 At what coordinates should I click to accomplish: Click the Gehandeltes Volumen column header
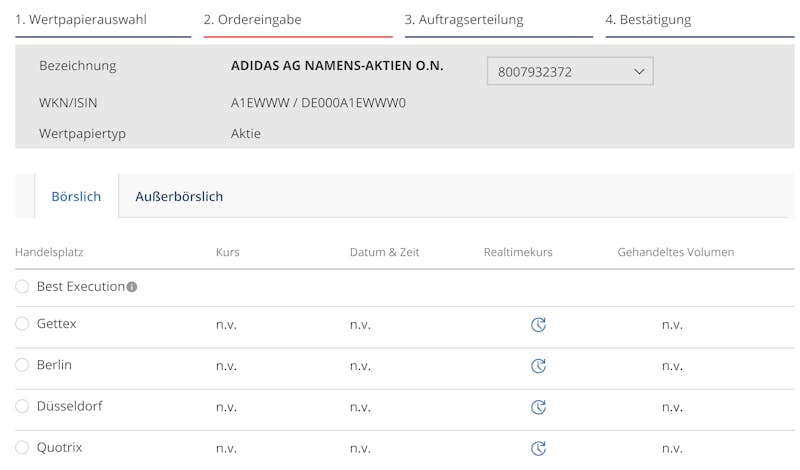pos(676,252)
